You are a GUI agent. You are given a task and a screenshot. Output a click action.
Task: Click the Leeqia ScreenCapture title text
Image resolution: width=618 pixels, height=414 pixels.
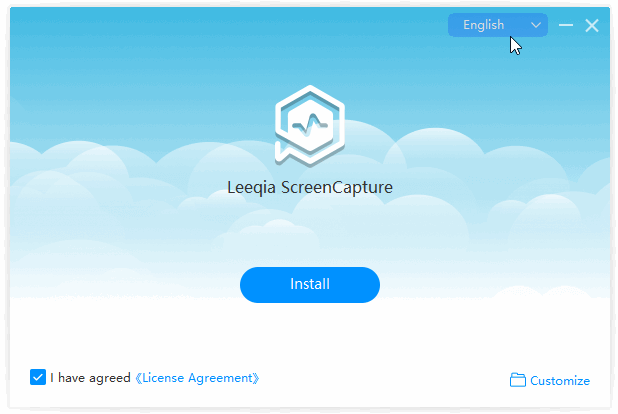pos(310,187)
